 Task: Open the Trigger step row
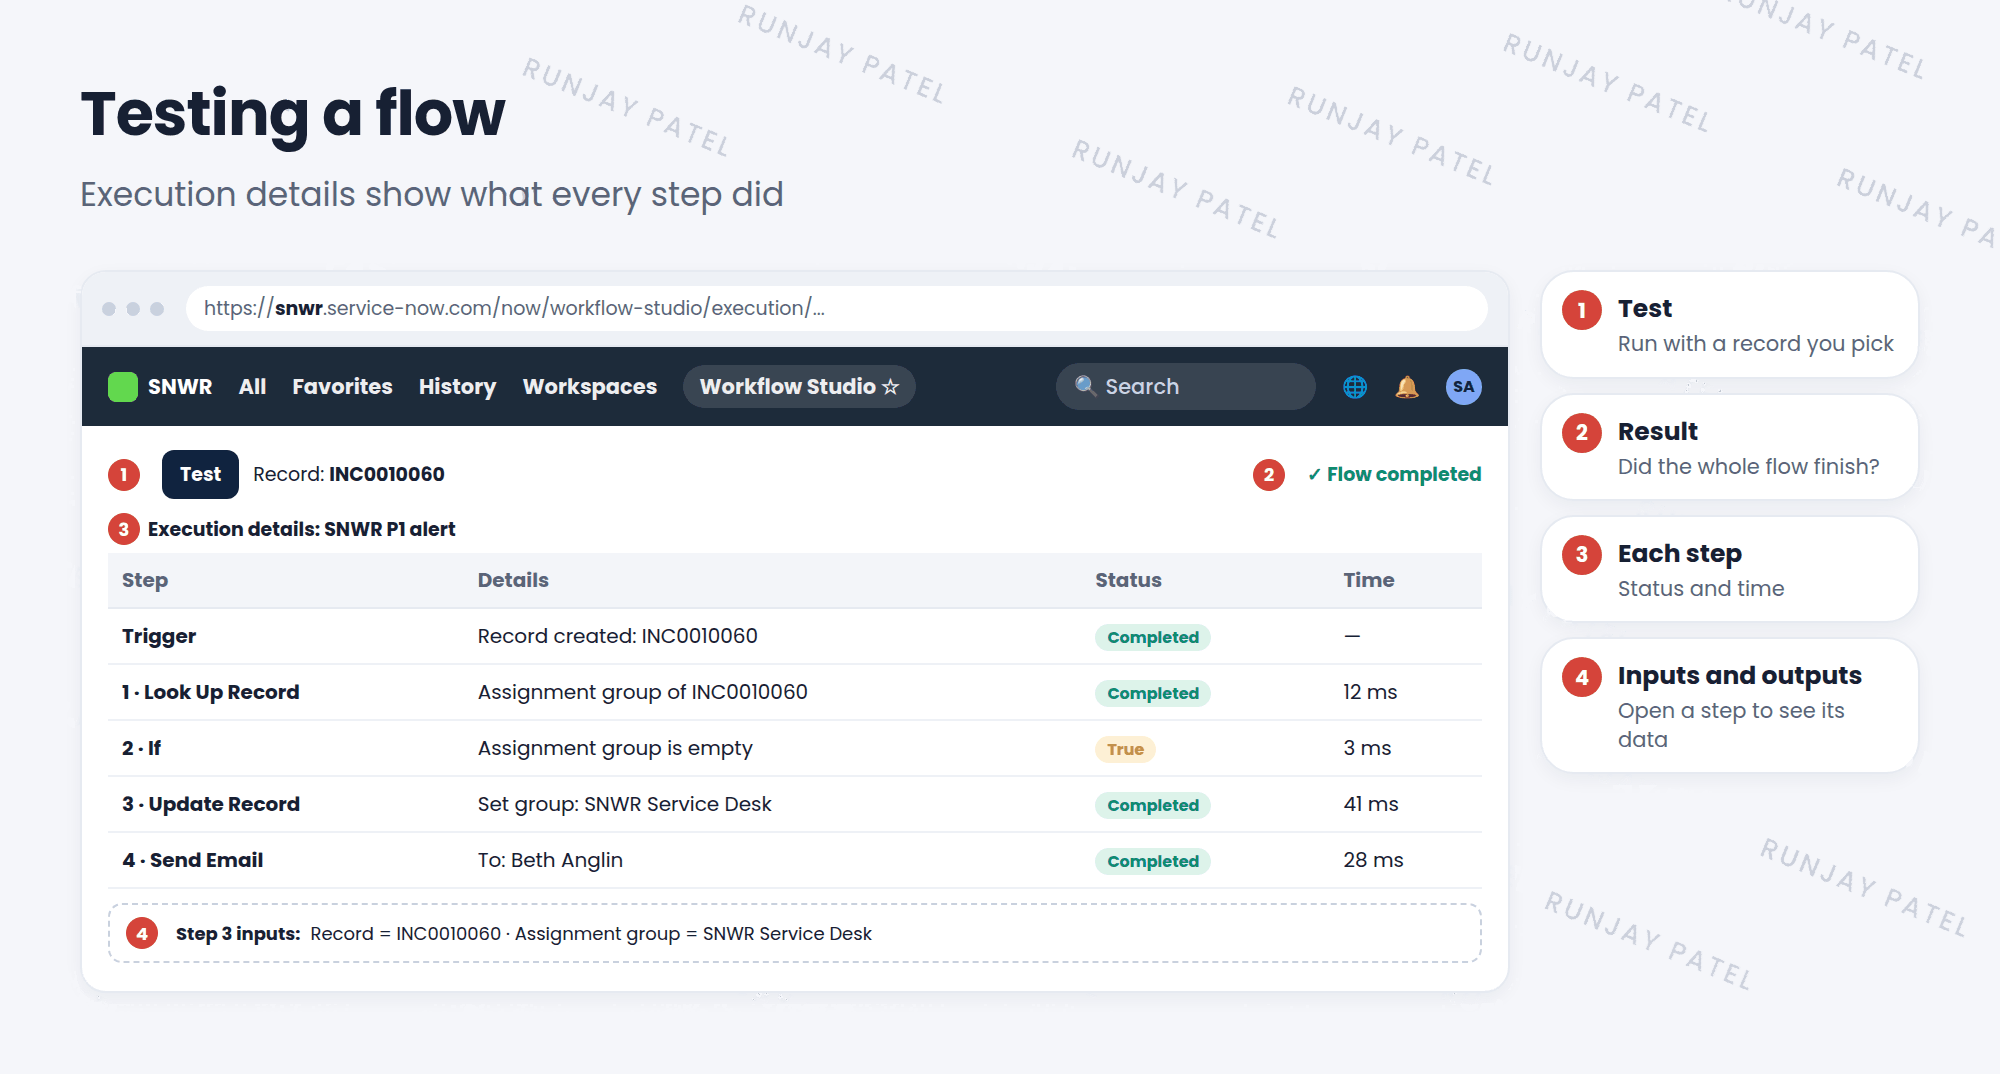pos(795,636)
